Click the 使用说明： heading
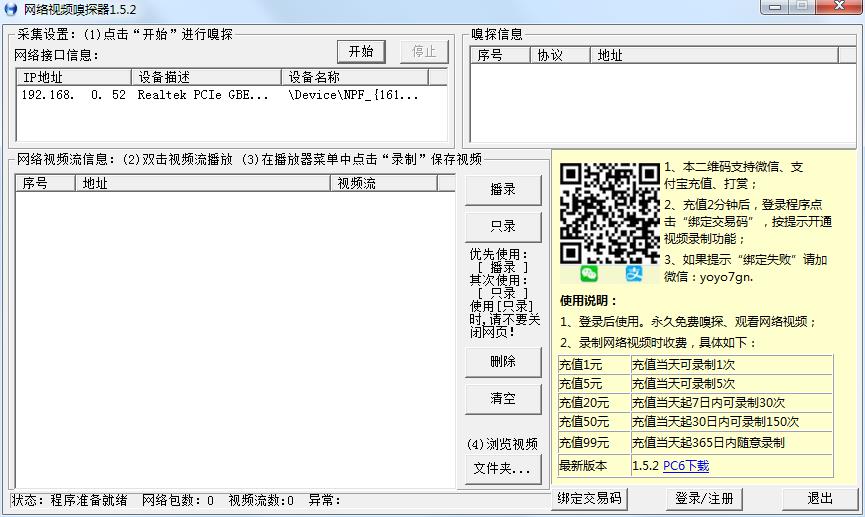 point(588,301)
